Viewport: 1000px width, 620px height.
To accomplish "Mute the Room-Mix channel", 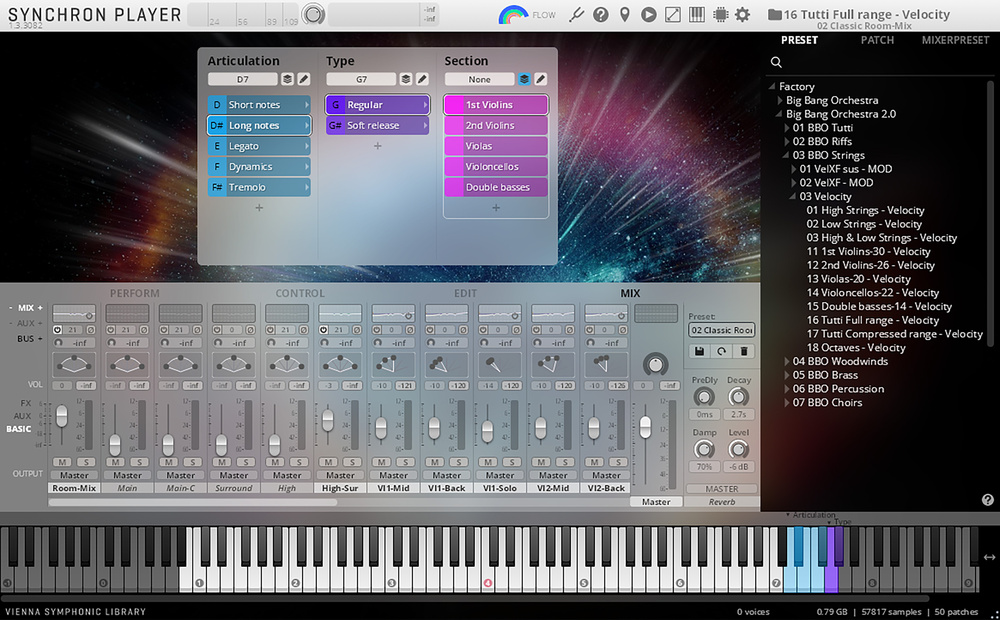I will 62,462.
